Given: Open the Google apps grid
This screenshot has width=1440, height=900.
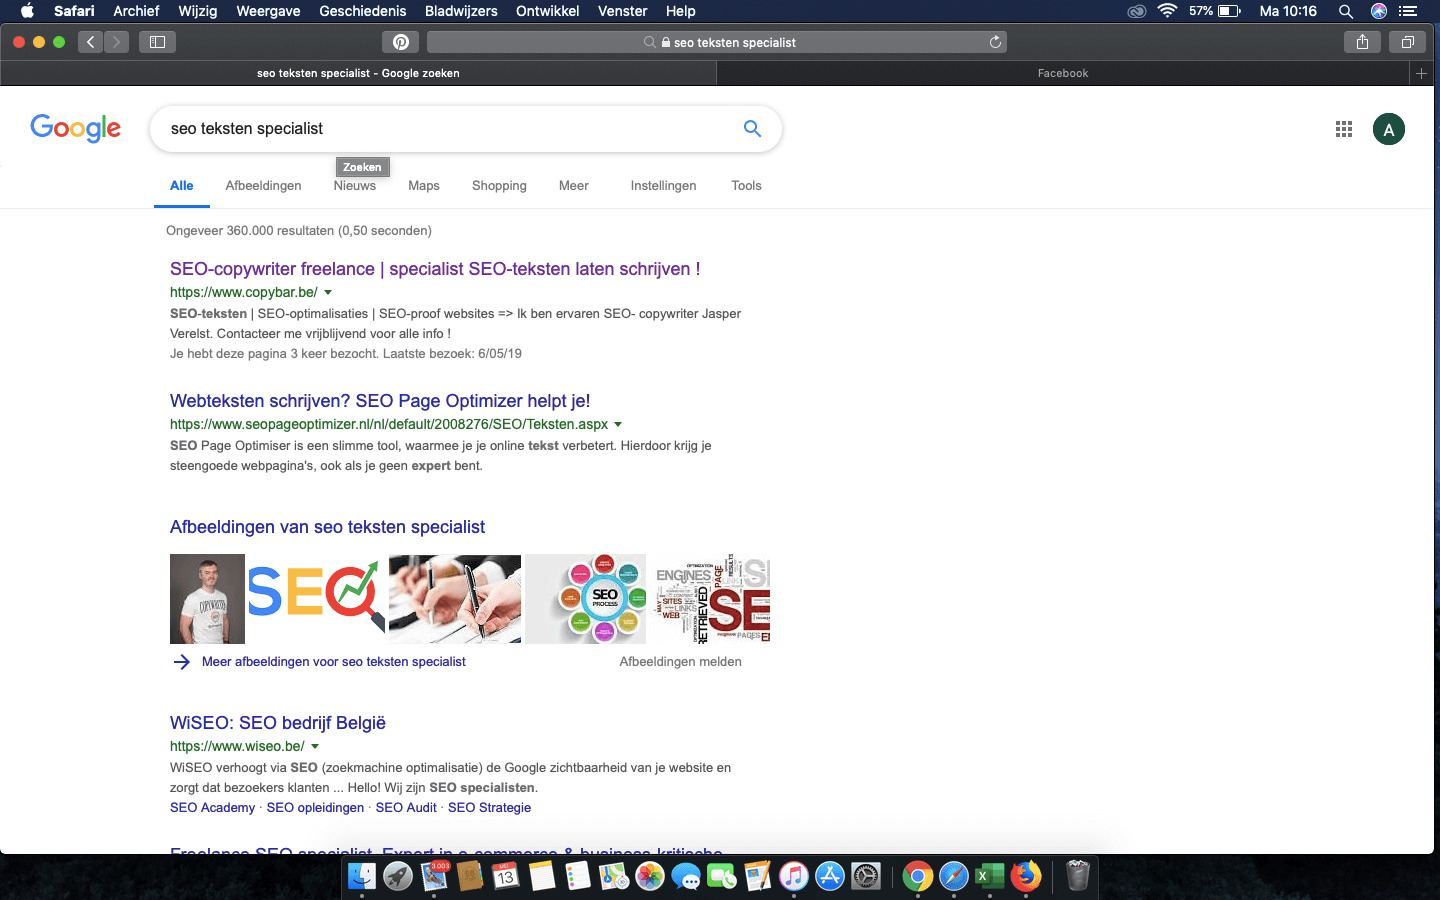Looking at the screenshot, I should click(1344, 129).
